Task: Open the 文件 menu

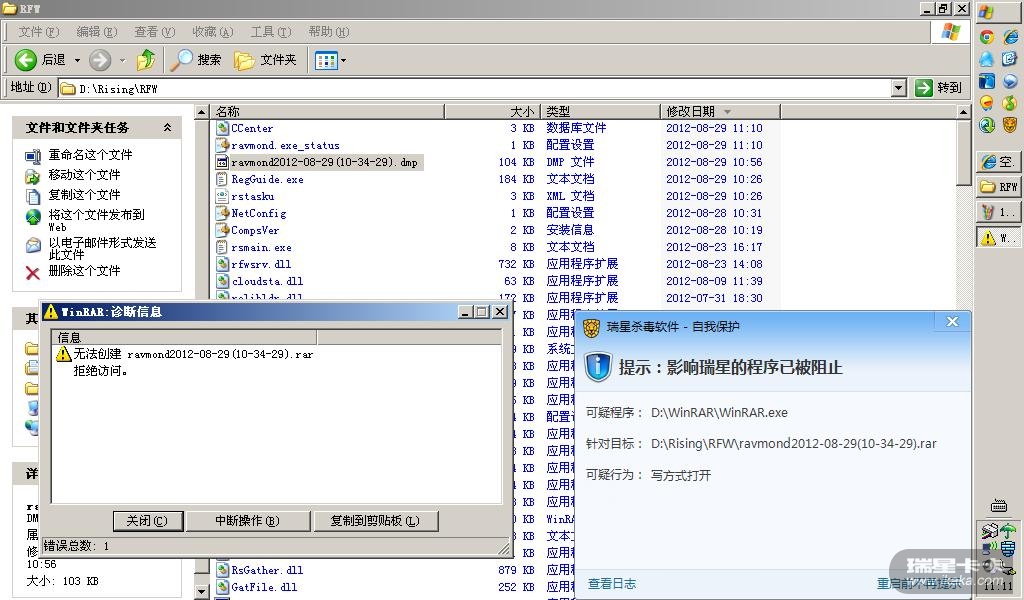Action: tap(39, 31)
